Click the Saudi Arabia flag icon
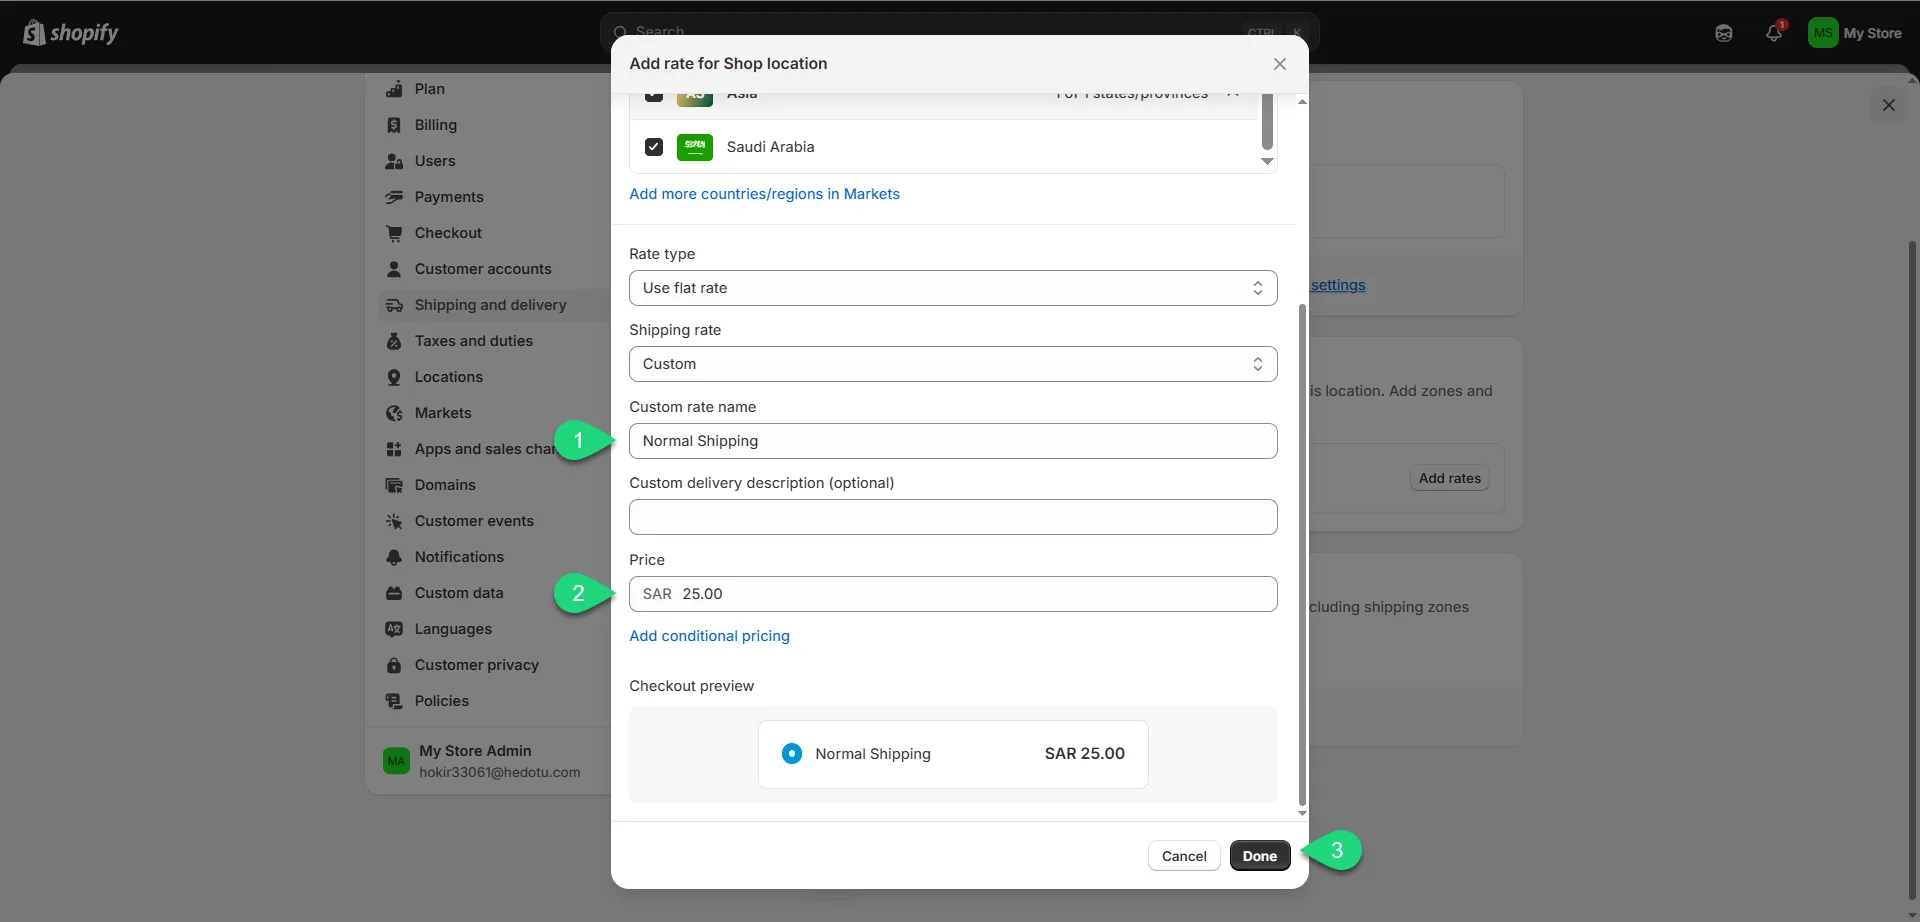Image resolution: width=1920 pixels, height=922 pixels. 695,147
